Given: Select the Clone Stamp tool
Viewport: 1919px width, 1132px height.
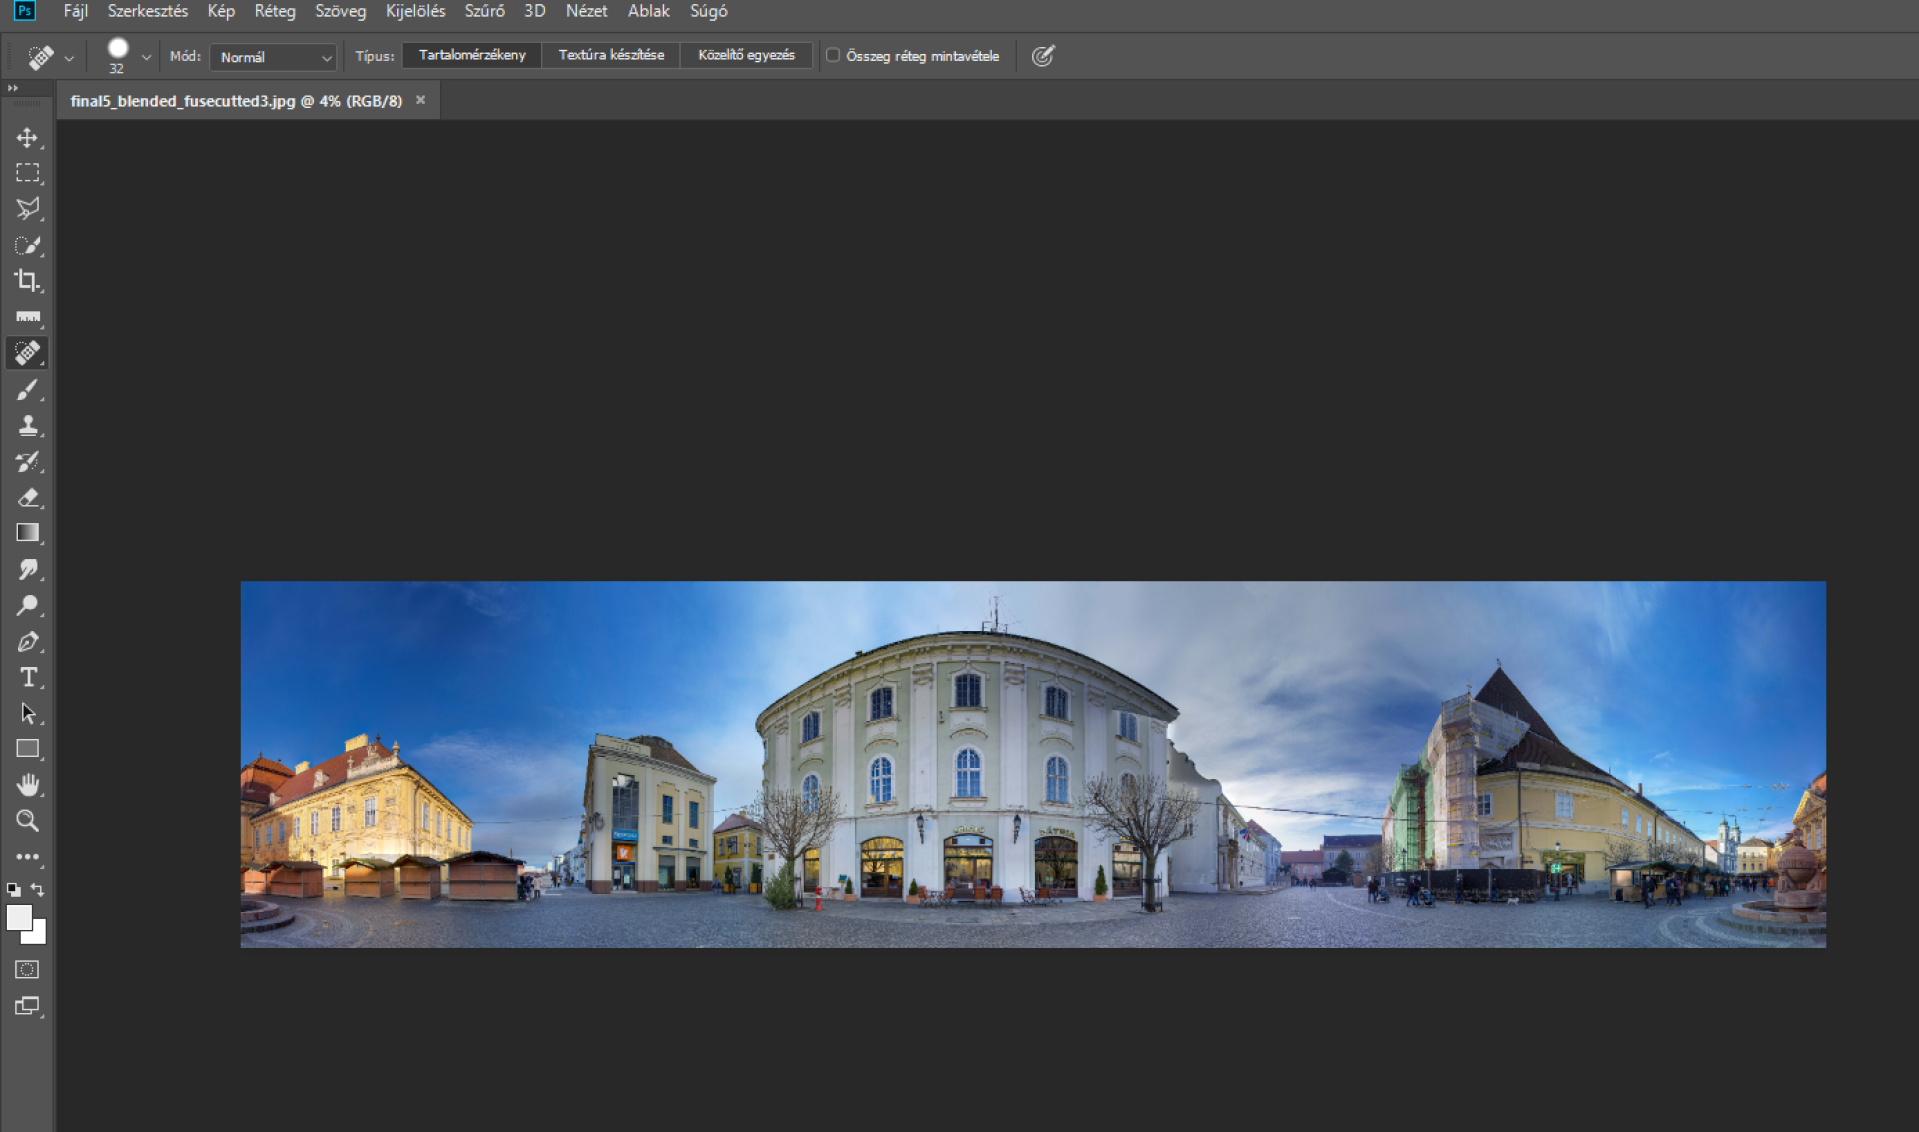Looking at the screenshot, I should pos(27,426).
